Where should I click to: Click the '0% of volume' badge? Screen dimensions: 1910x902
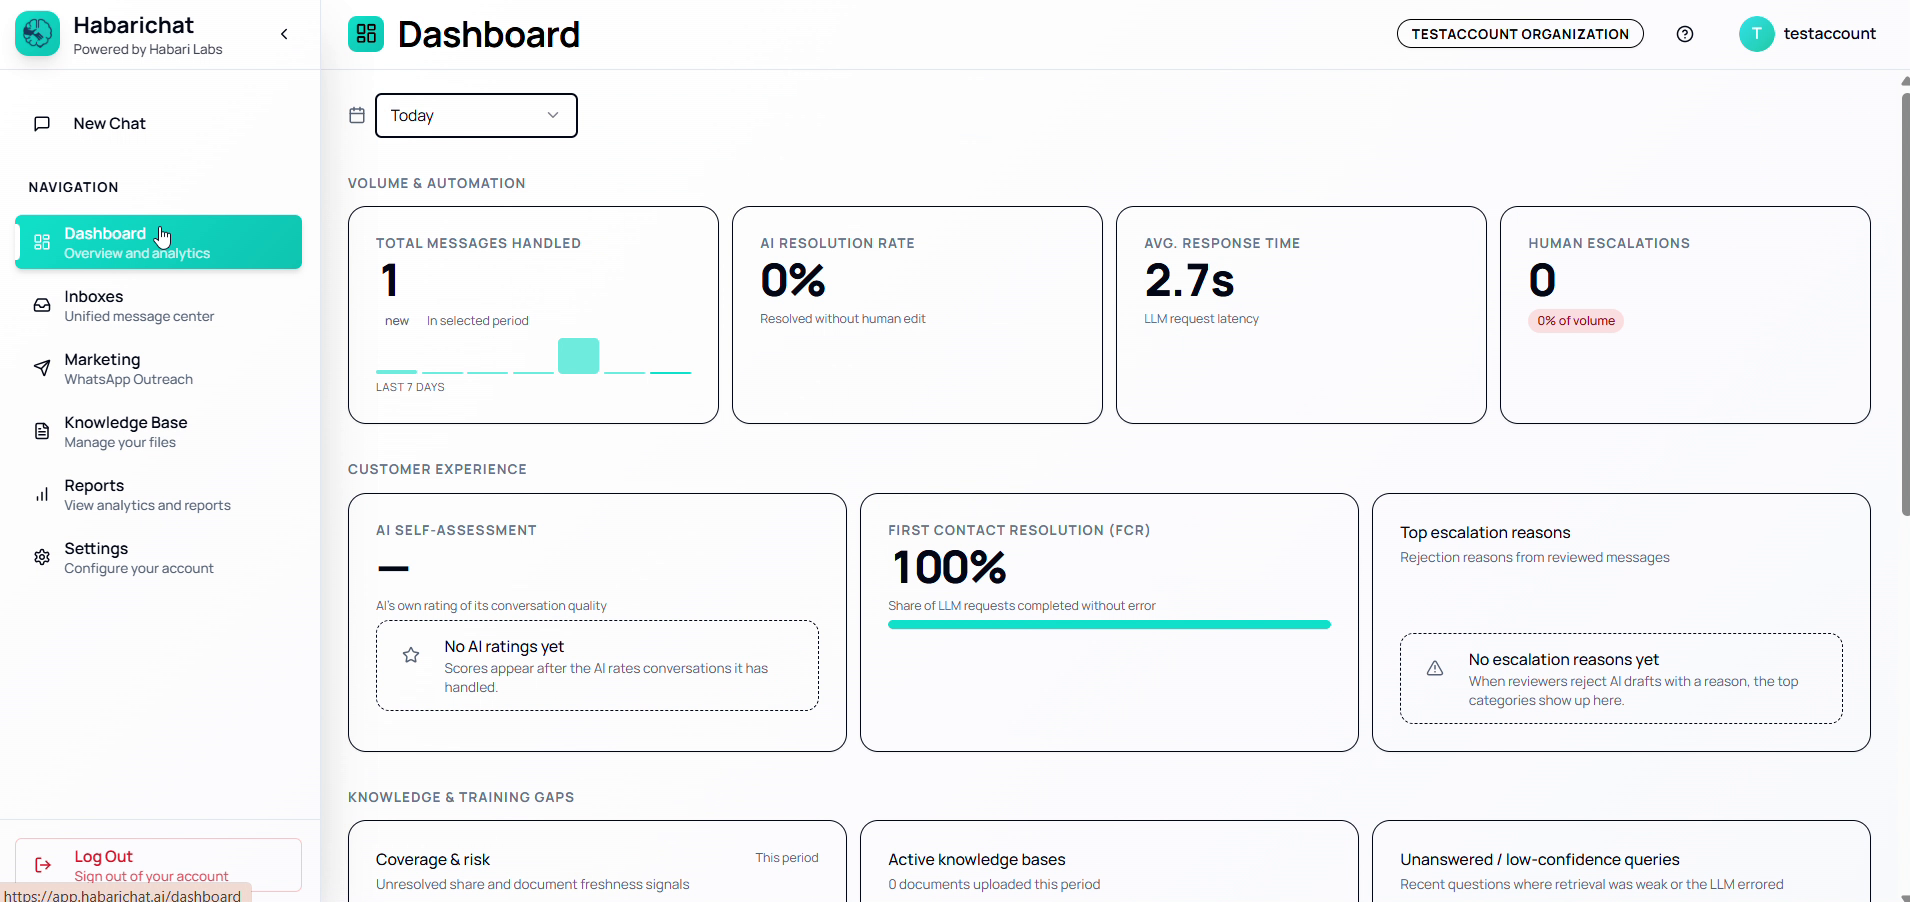pos(1576,321)
